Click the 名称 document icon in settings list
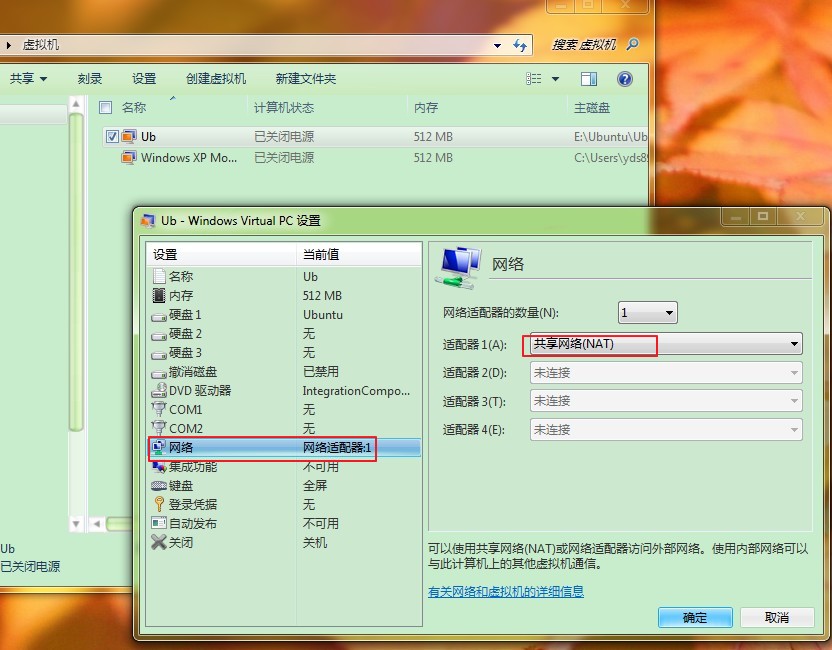This screenshot has height=650, width=832. click(x=159, y=276)
